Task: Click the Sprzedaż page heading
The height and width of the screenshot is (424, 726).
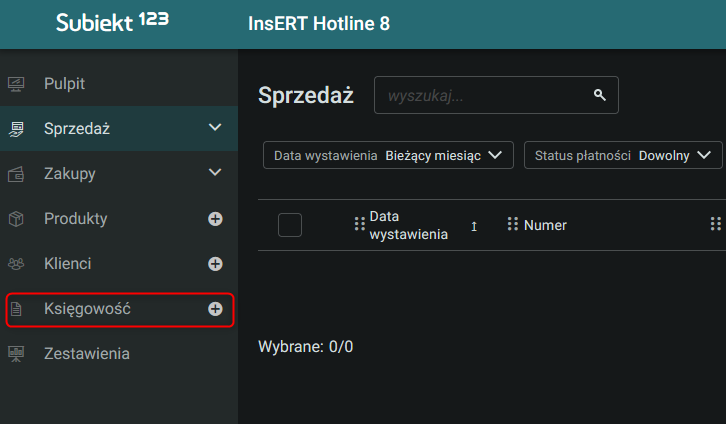Action: coord(306,95)
